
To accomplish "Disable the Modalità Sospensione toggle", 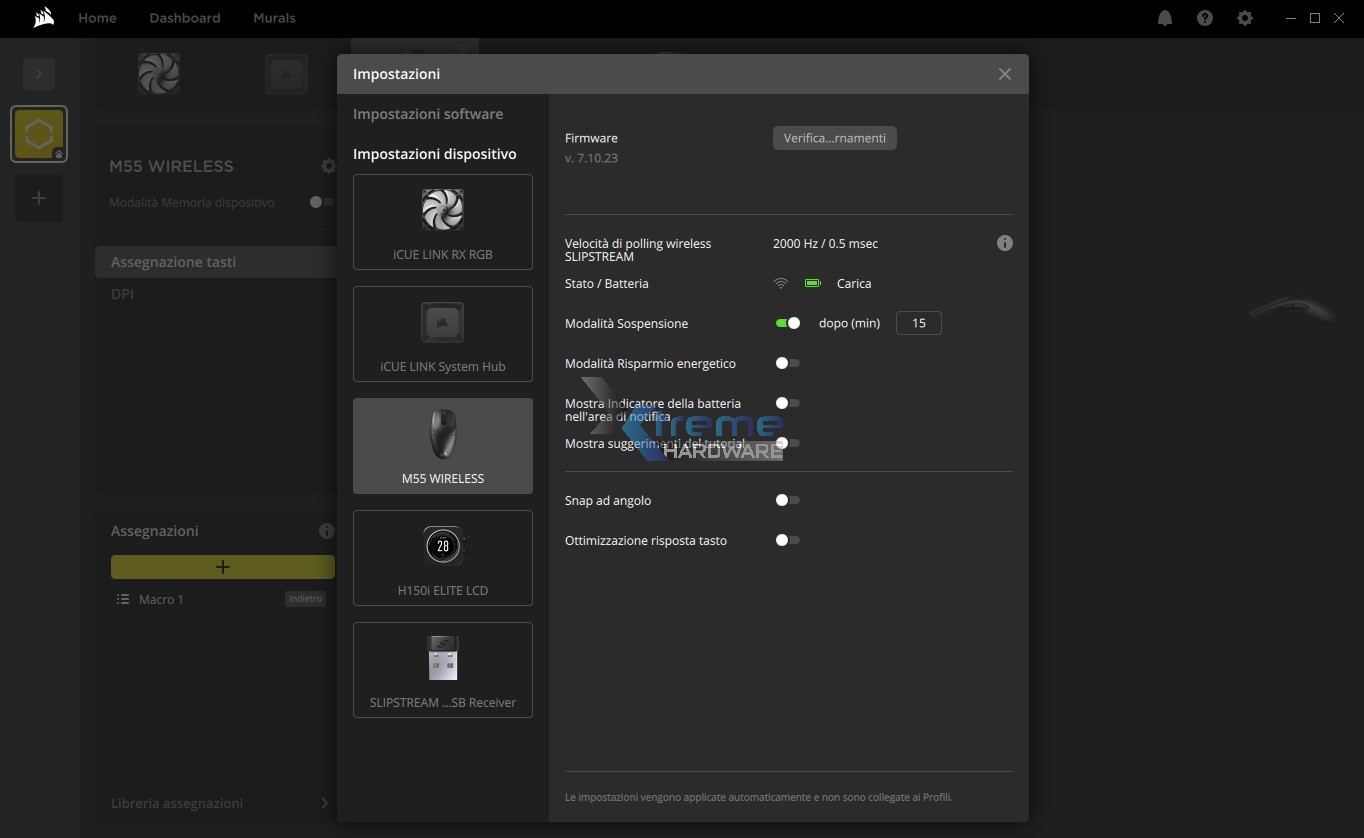I will (x=788, y=323).
